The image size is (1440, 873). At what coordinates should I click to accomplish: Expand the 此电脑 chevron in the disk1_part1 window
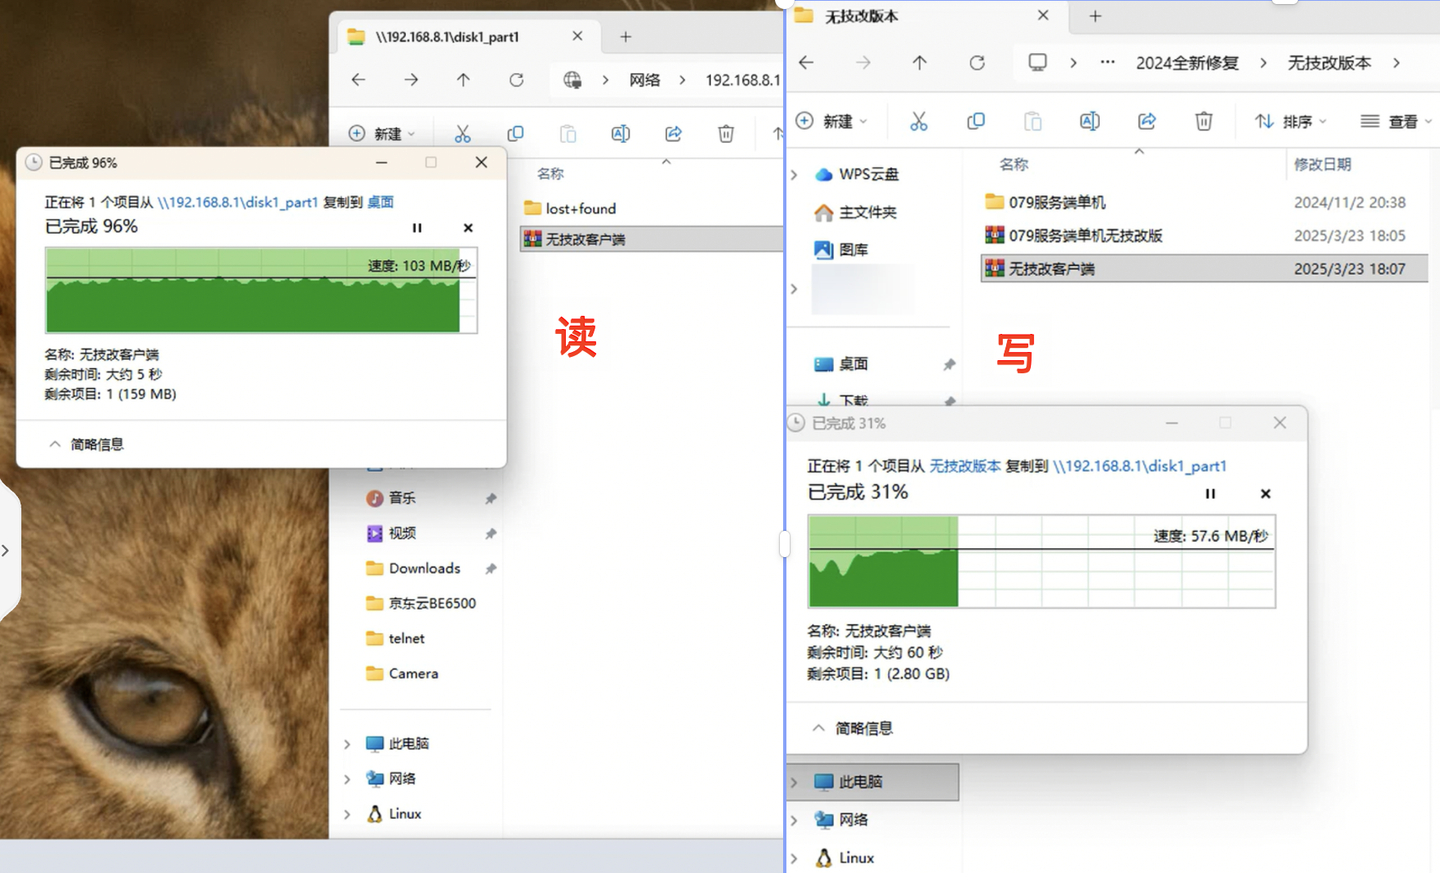click(x=347, y=744)
